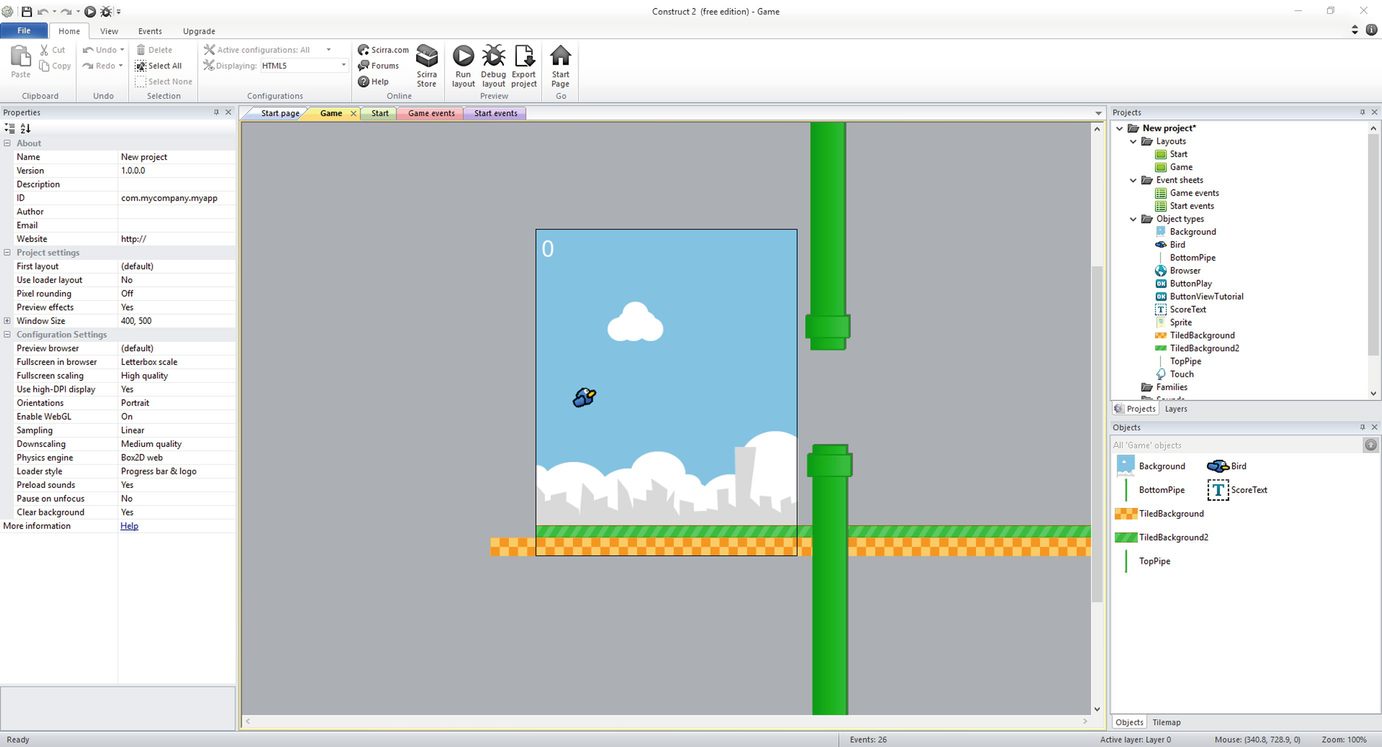
Task: Click the bird sprite in the layout
Action: coord(584,398)
